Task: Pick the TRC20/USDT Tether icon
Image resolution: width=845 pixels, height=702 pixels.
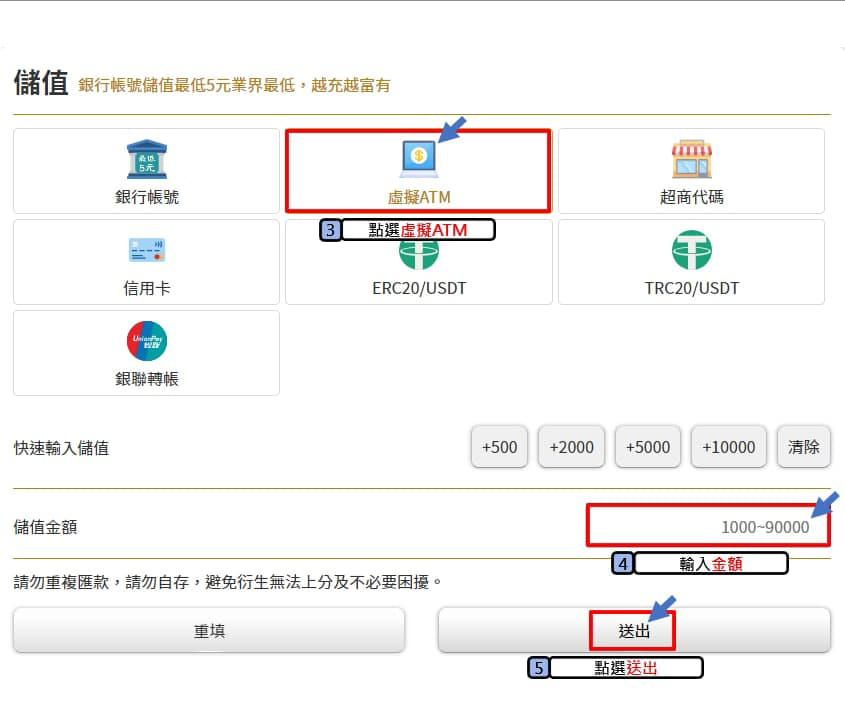Action: click(691, 250)
